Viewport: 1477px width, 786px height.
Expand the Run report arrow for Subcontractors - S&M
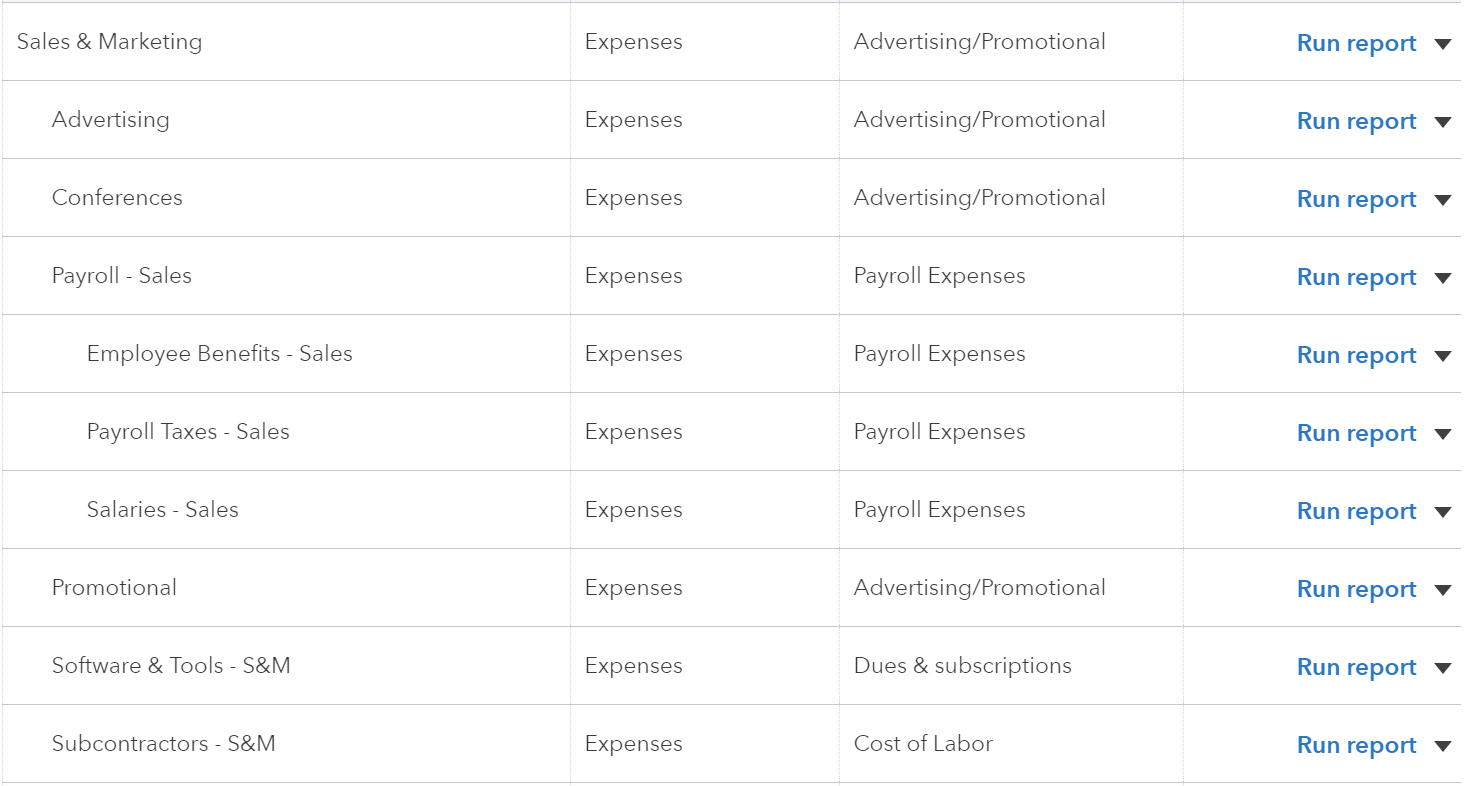[1443, 745]
